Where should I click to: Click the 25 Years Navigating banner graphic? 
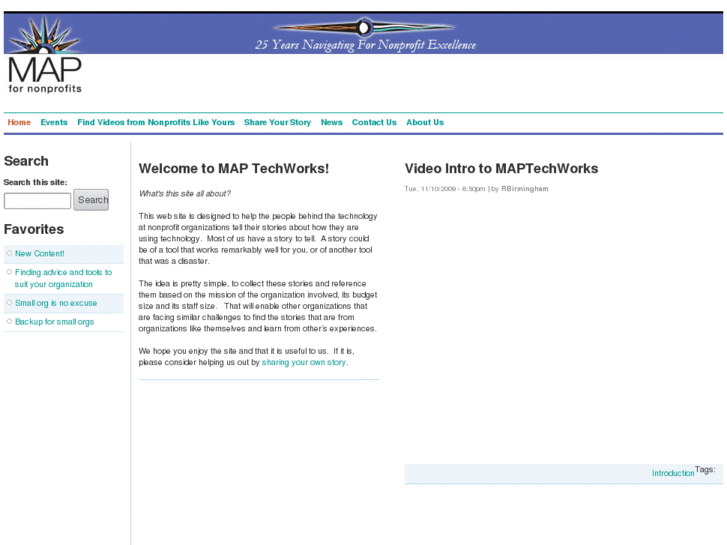tap(365, 35)
